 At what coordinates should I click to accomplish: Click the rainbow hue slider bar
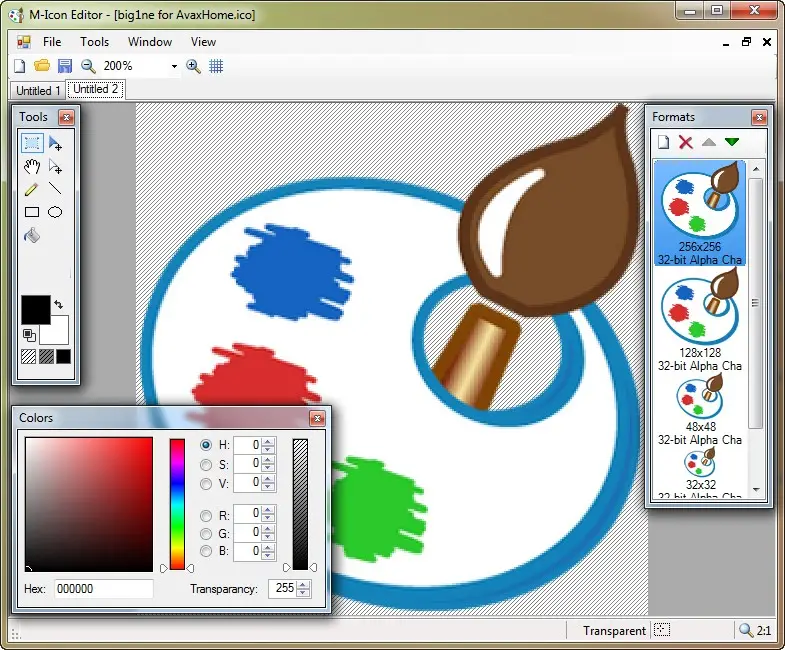click(x=177, y=504)
